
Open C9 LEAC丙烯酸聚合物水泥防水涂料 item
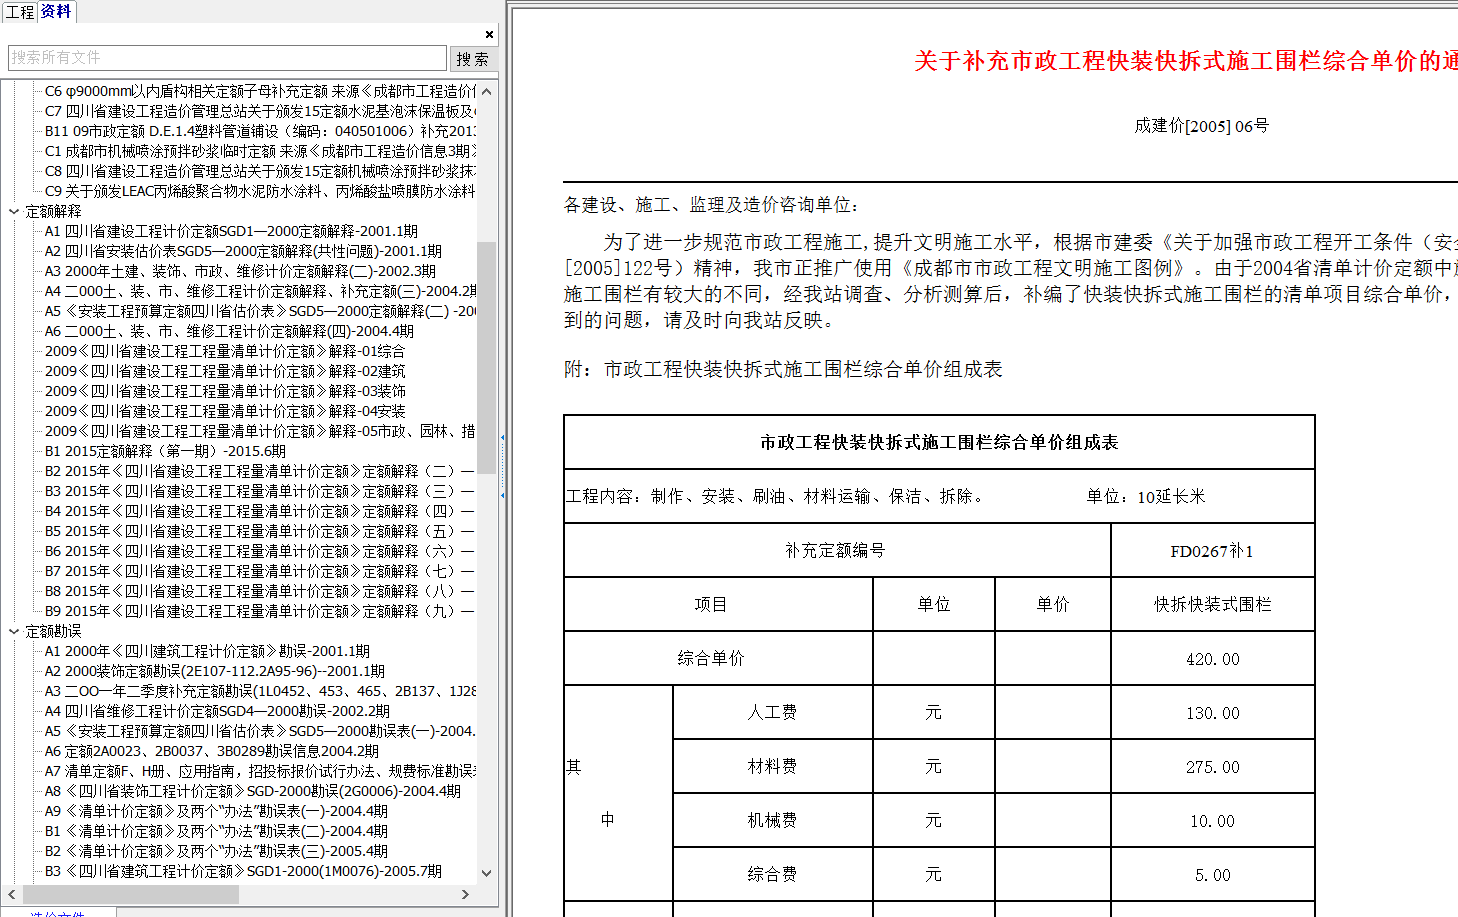[260, 191]
